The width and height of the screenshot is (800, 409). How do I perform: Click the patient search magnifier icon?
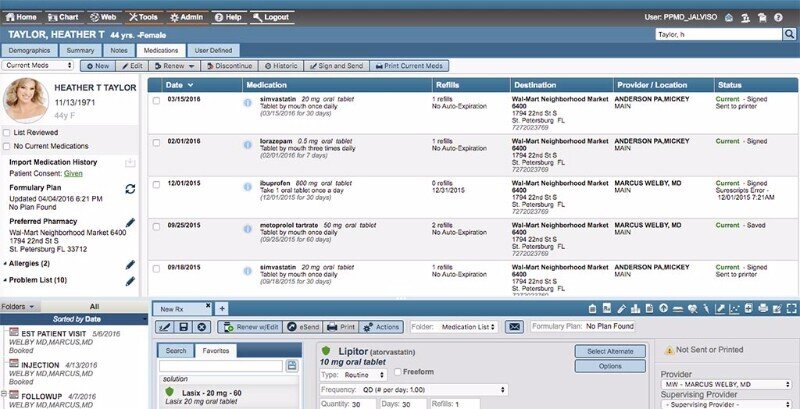(x=789, y=34)
